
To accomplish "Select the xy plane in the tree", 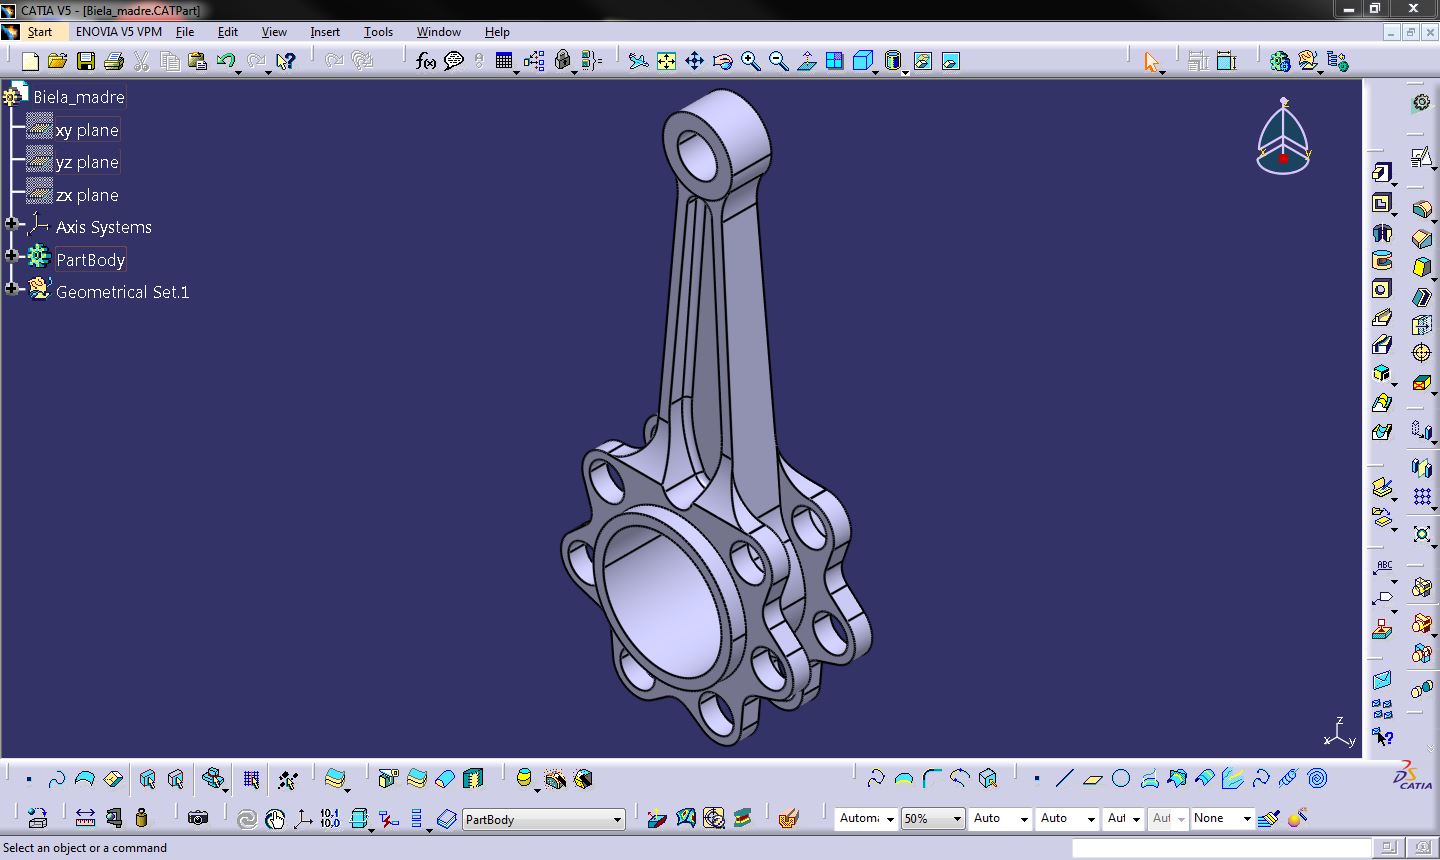I will coord(87,130).
